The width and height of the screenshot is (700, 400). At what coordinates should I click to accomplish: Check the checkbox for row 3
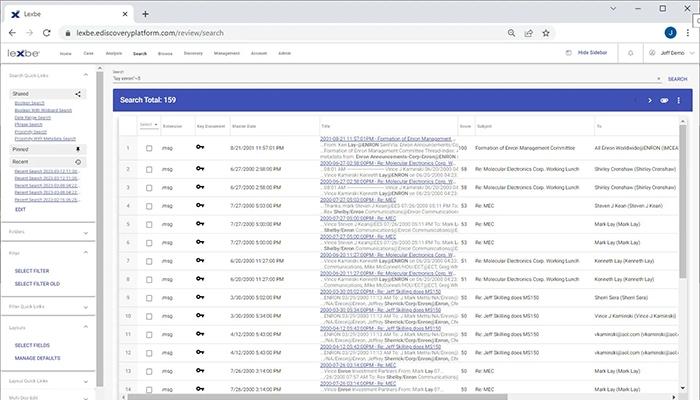tap(149, 188)
